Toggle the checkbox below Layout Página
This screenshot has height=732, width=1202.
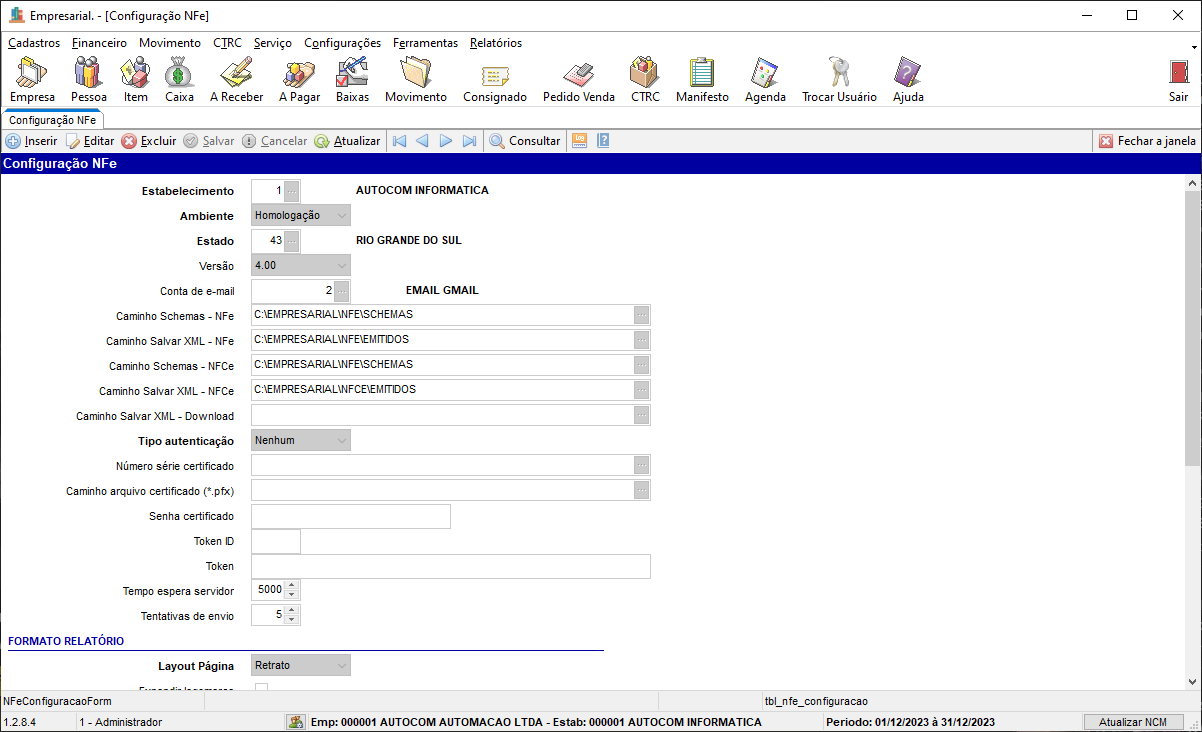pos(262,688)
